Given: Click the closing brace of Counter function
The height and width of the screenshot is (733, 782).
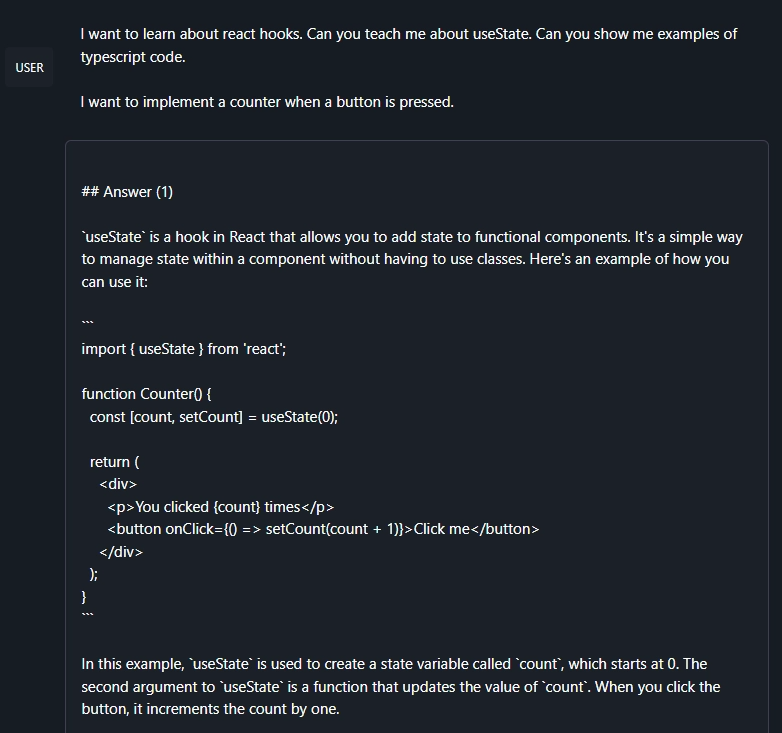Looking at the screenshot, I should tap(84, 596).
